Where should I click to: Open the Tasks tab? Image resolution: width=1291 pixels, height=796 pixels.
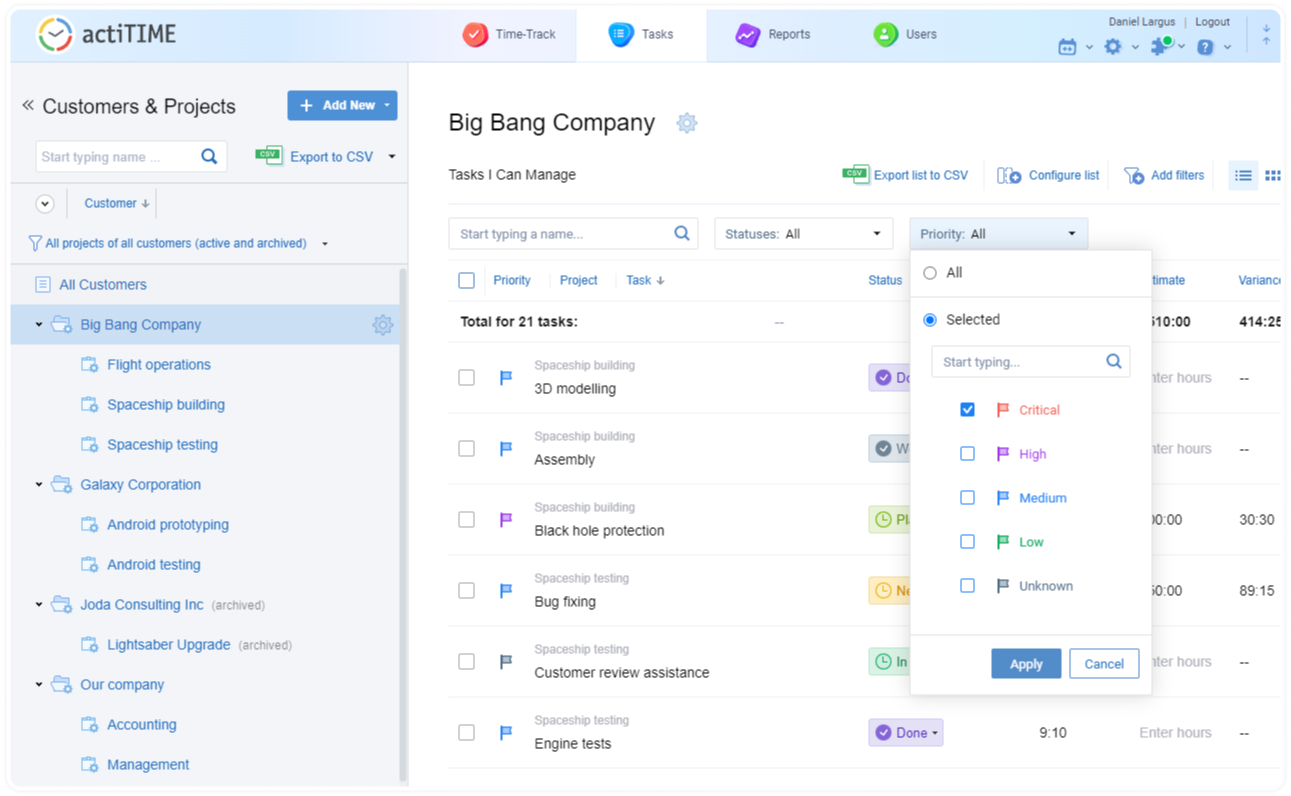point(642,34)
